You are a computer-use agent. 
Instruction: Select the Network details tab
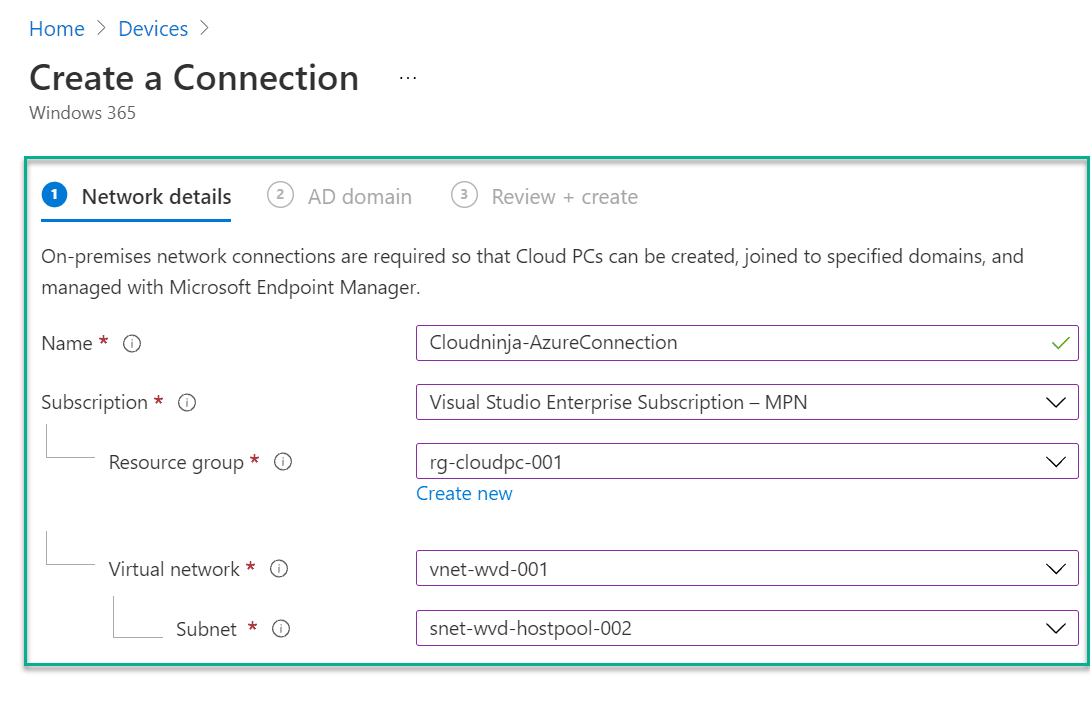click(x=136, y=197)
